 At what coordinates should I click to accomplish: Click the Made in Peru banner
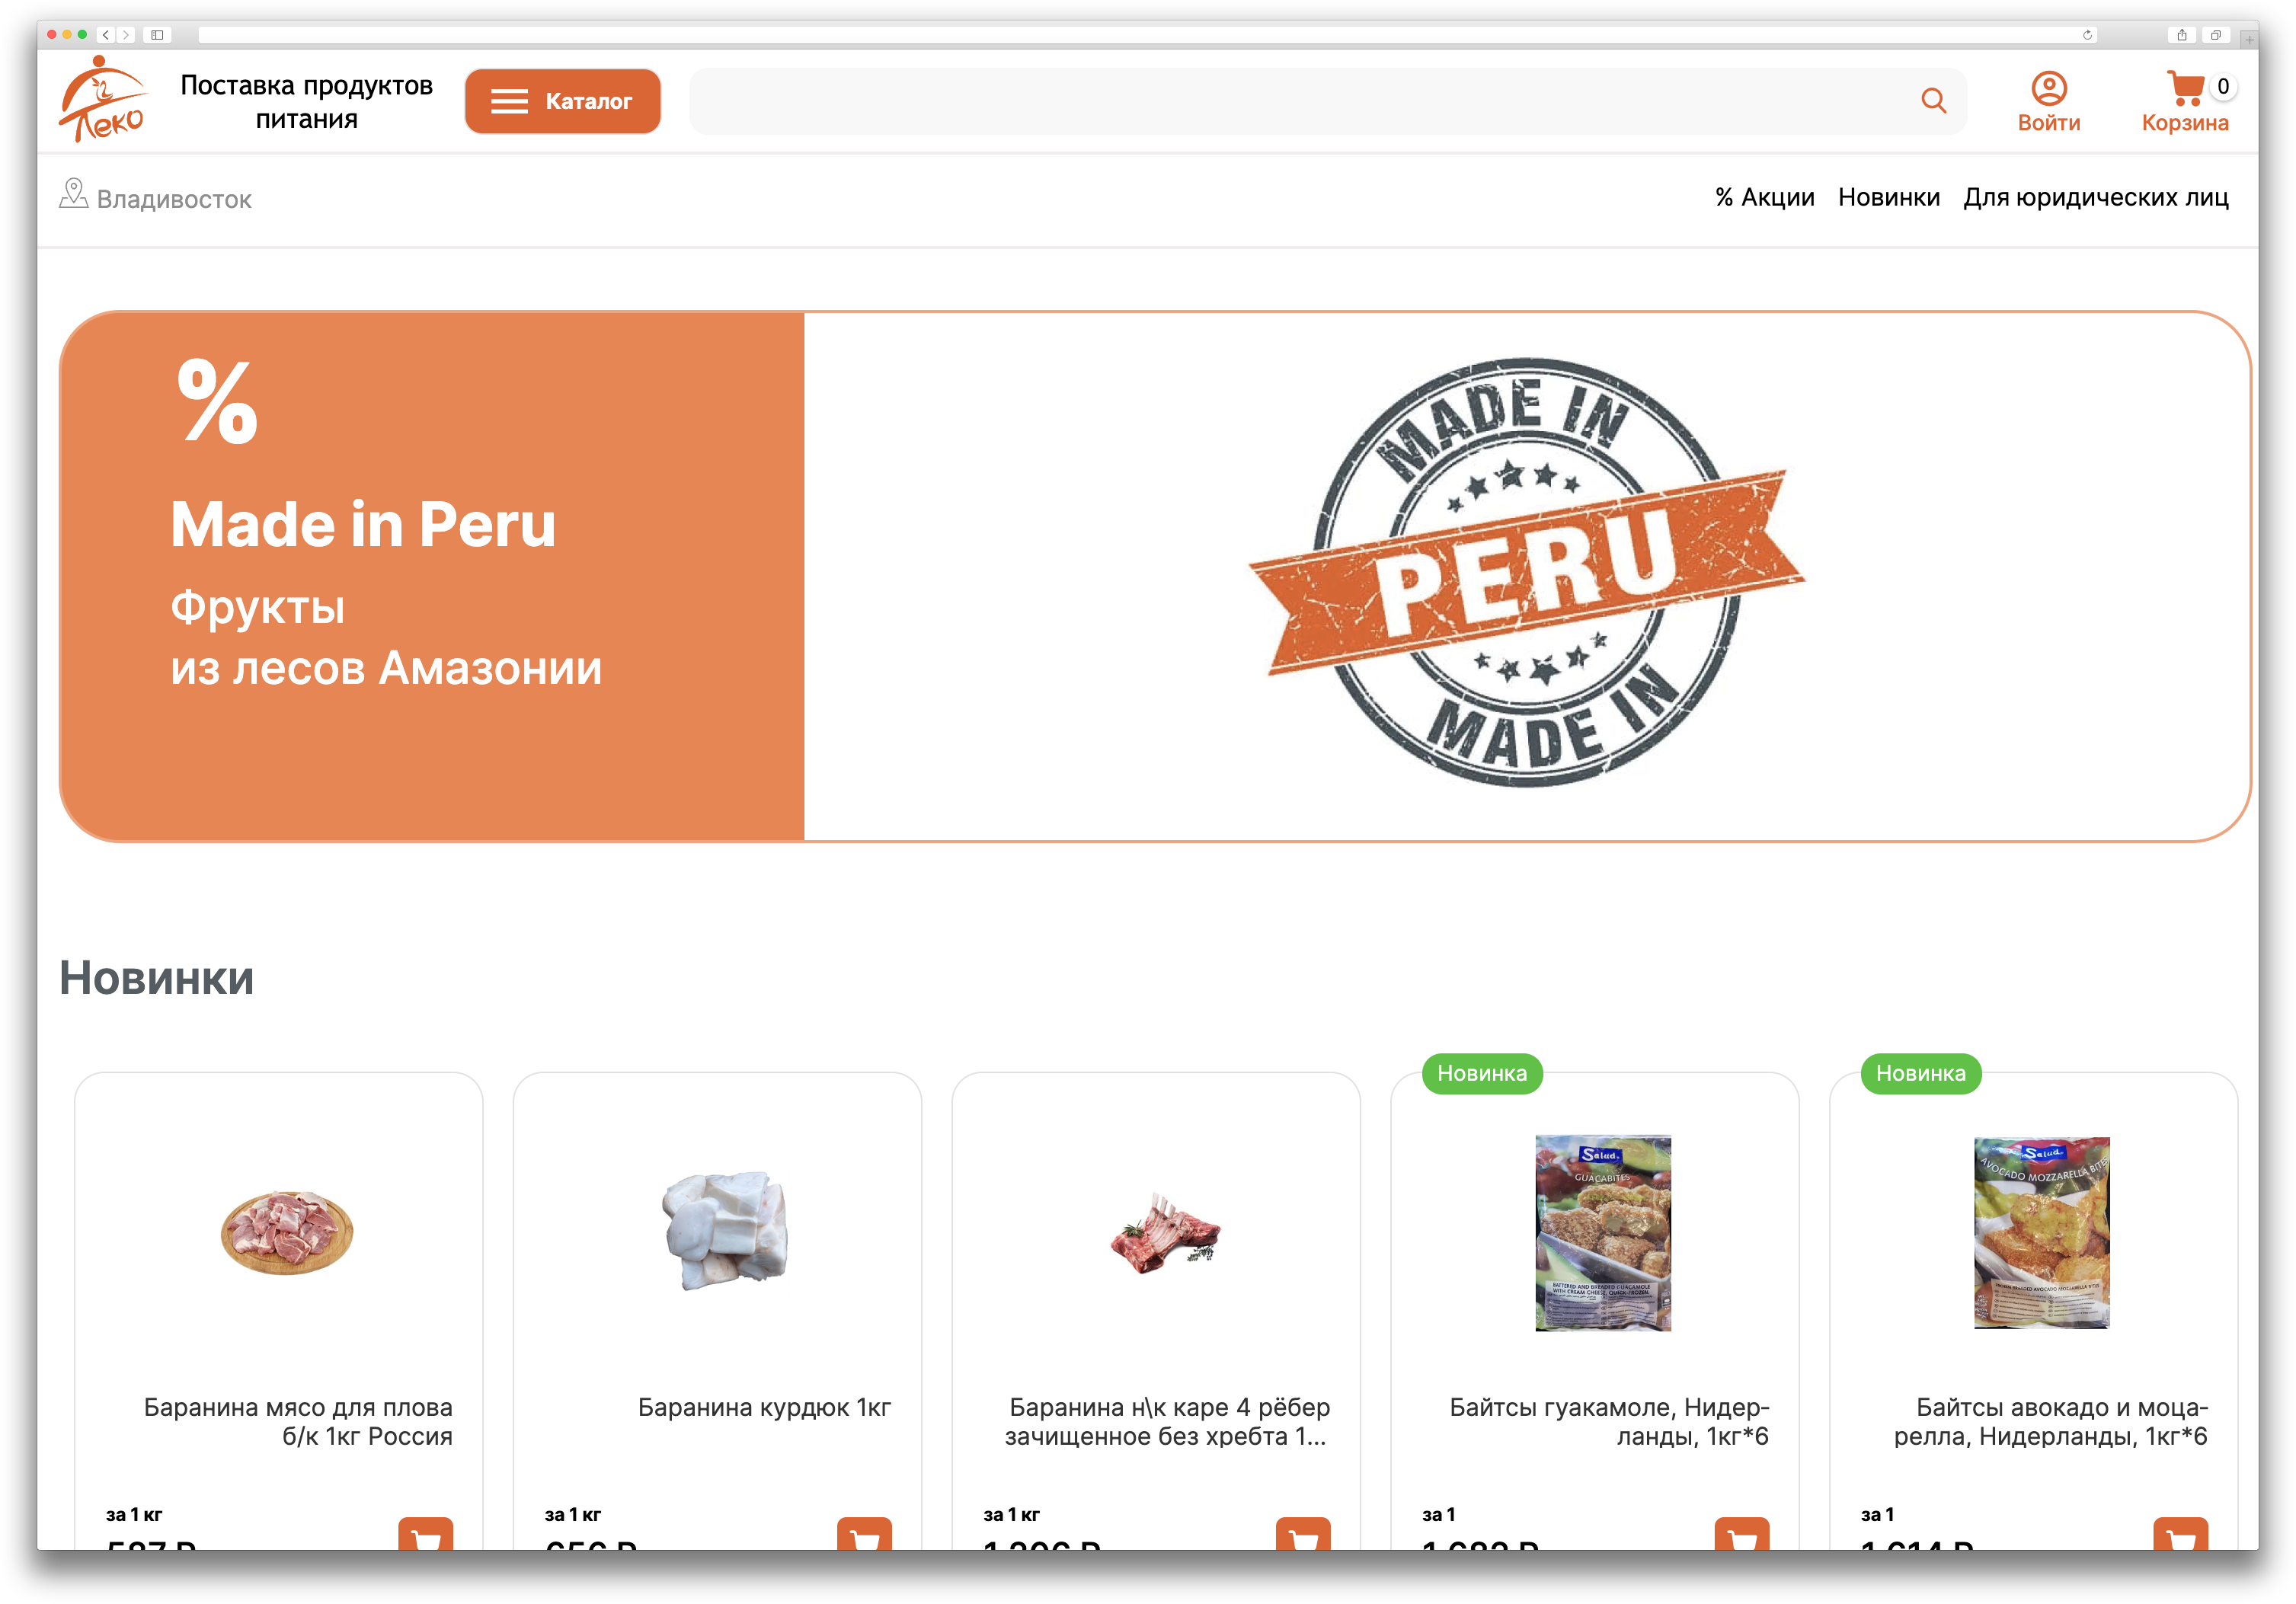coord(1154,576)
